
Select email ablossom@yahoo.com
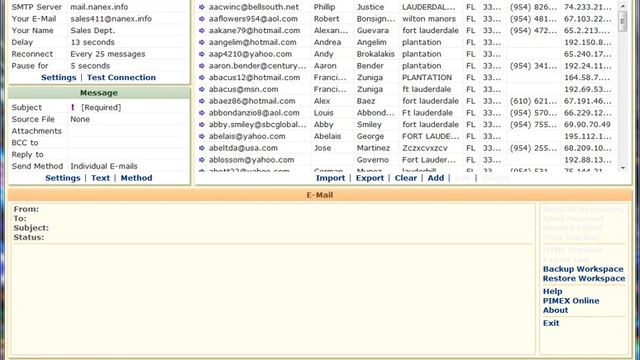[251, 160]
